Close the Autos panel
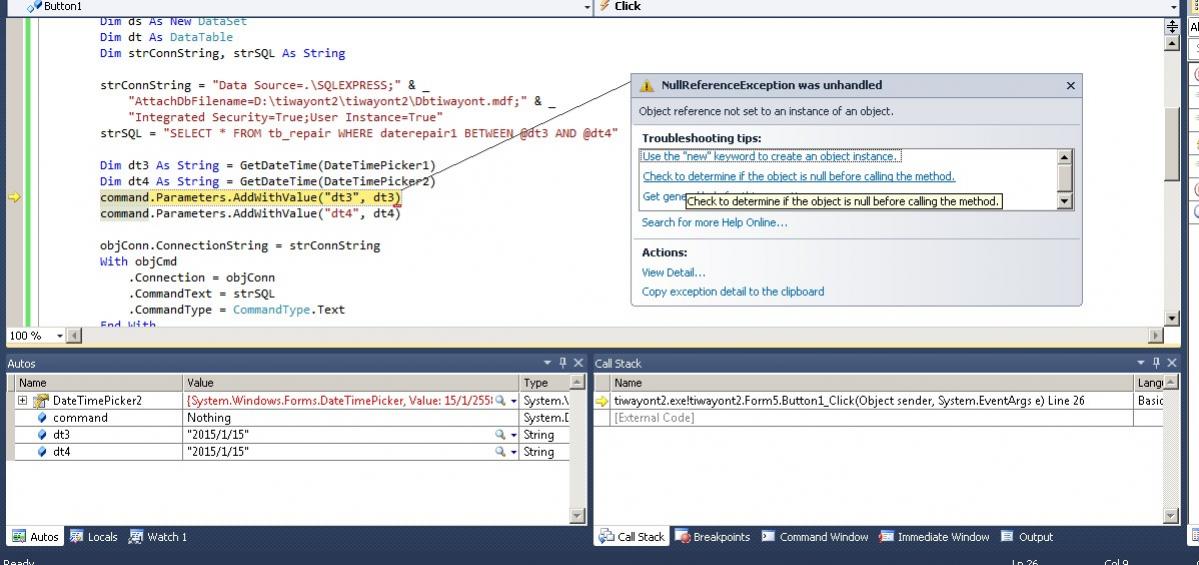The height and width of the screenshot is (565, 1199). 578,362
